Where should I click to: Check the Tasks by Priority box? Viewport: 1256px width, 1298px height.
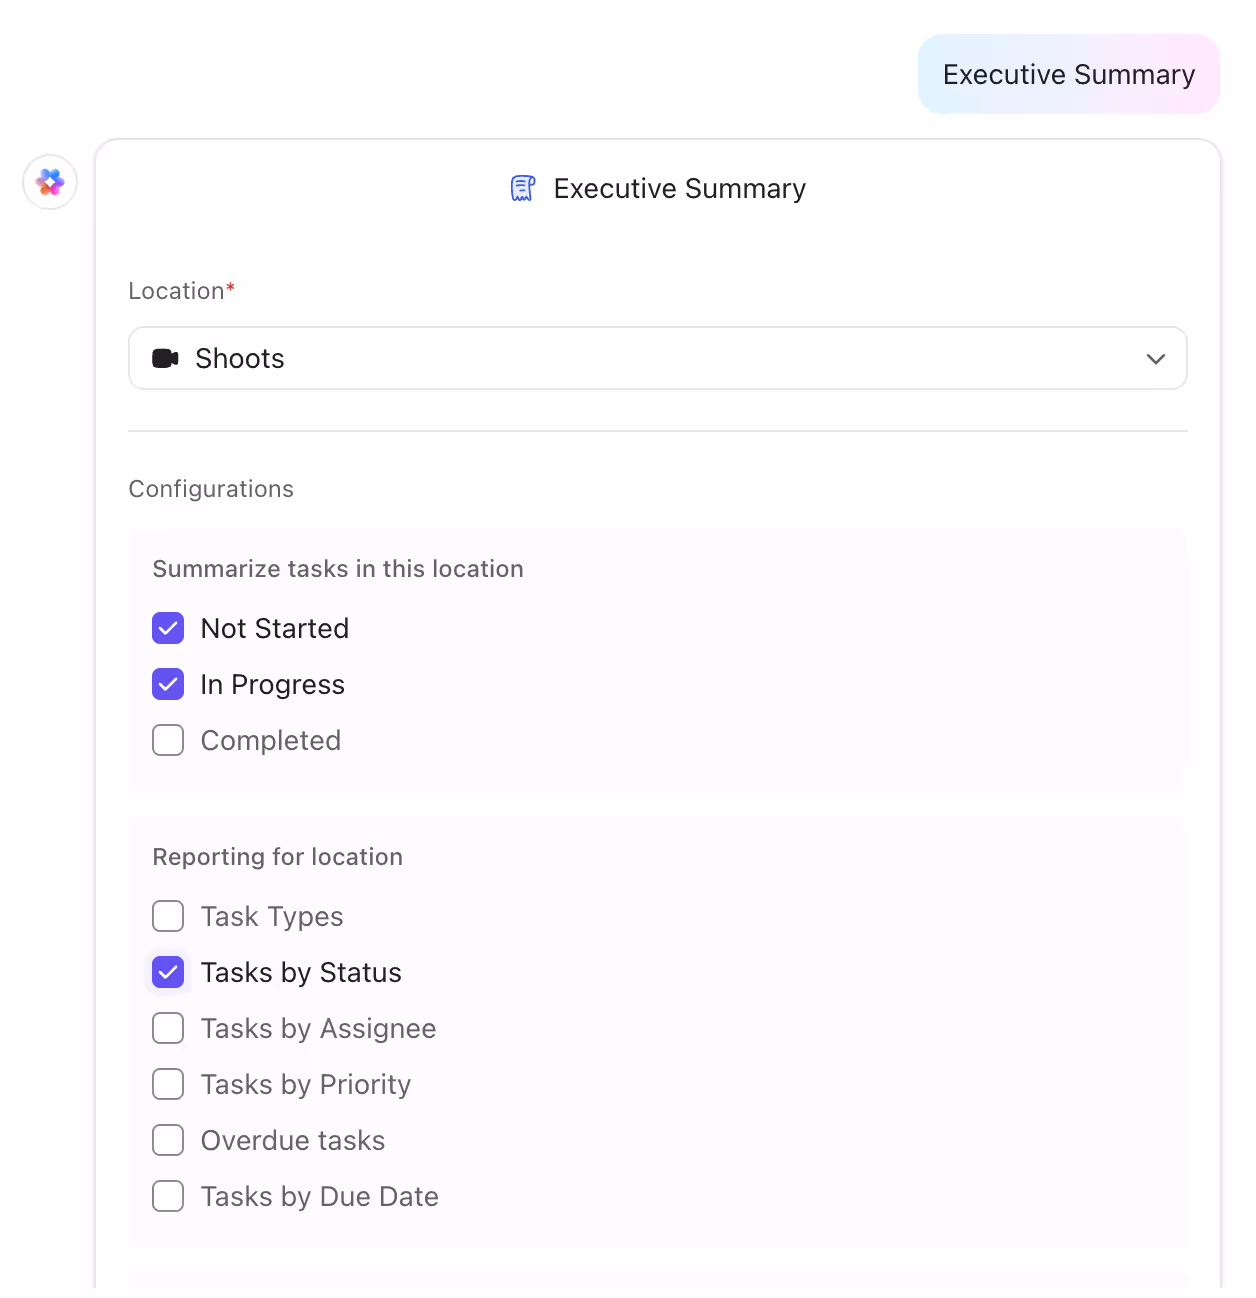(x=168, y=1084)
